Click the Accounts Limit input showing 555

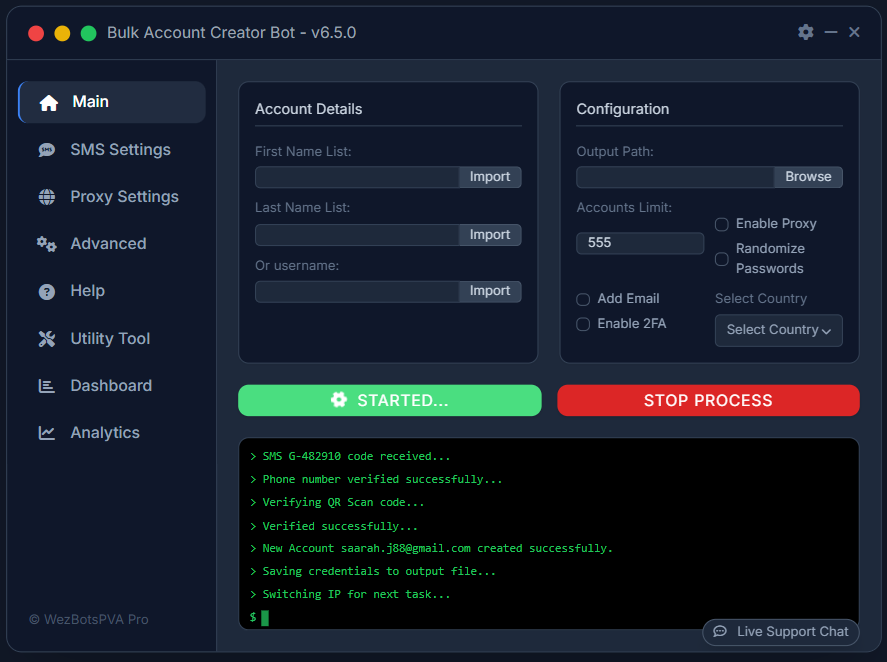tap(639, 243)
